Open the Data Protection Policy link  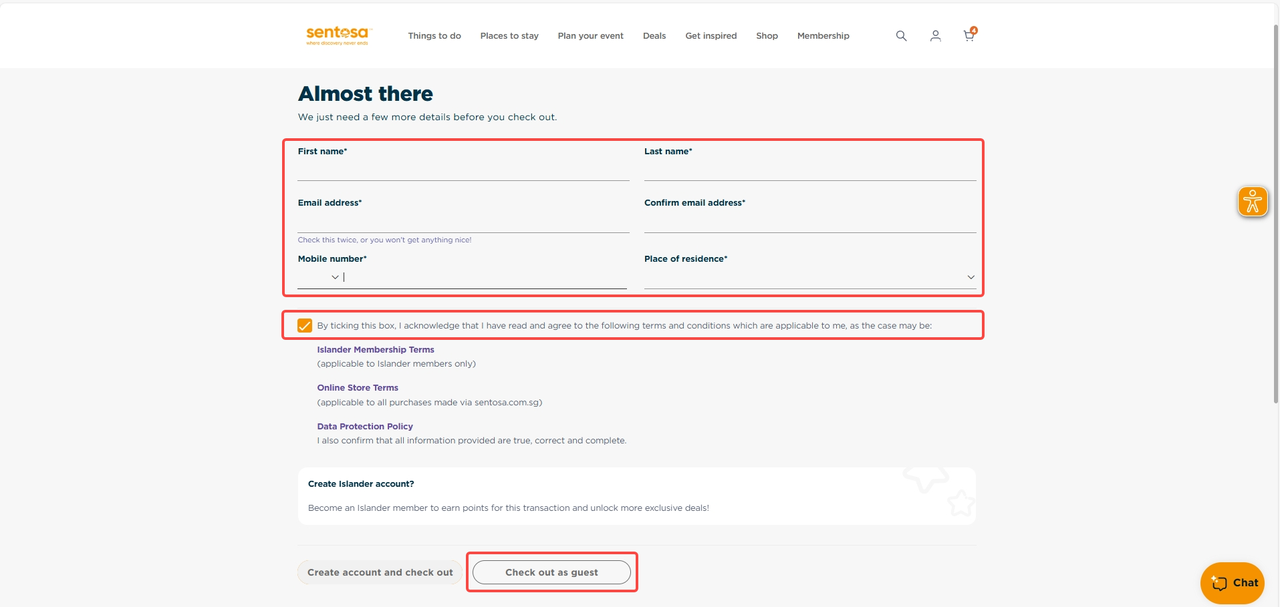pos(364,426)
